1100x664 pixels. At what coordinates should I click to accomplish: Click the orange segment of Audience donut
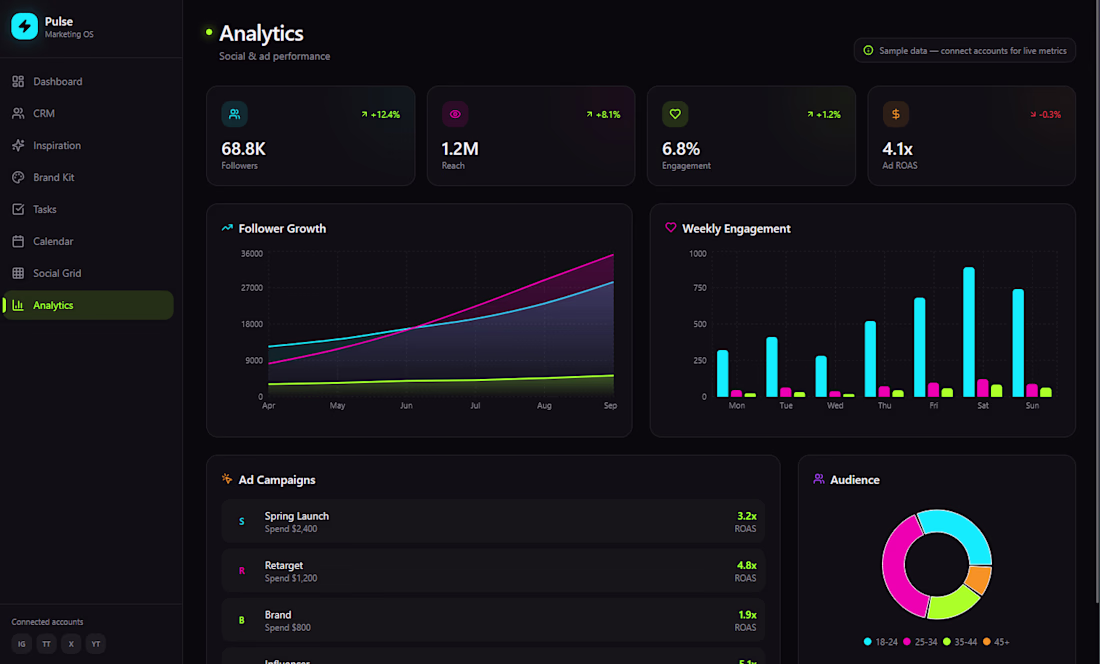point(979,579)
